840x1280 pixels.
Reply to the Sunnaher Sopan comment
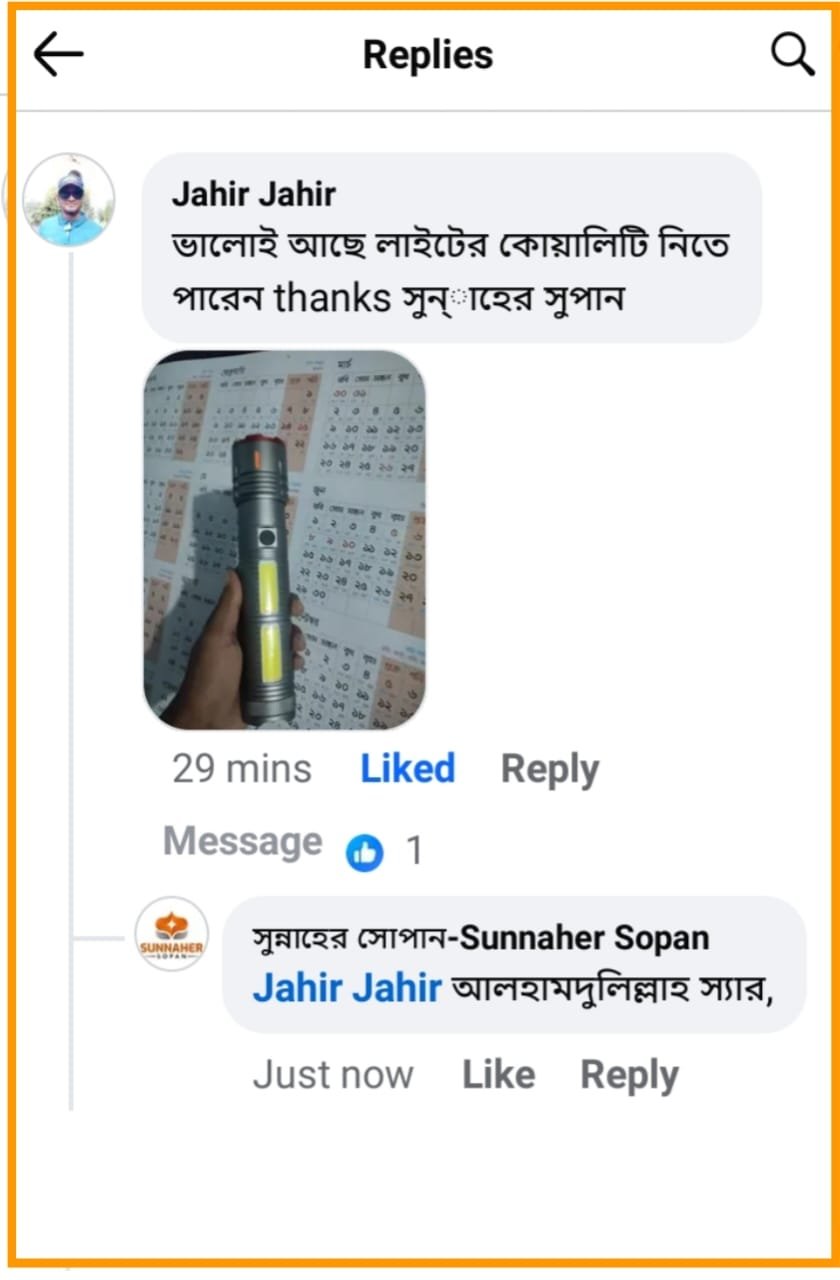[x=629, y=1075]
